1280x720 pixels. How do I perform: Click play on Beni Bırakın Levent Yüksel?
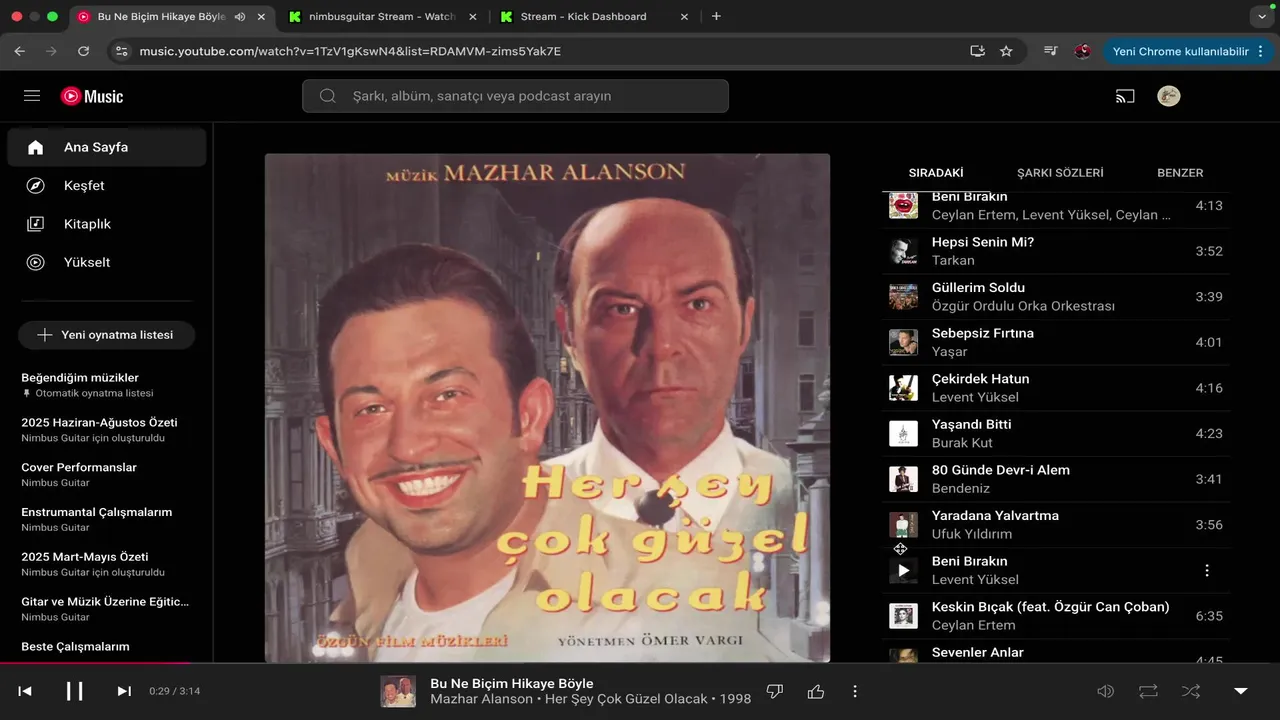pos(903,571)
